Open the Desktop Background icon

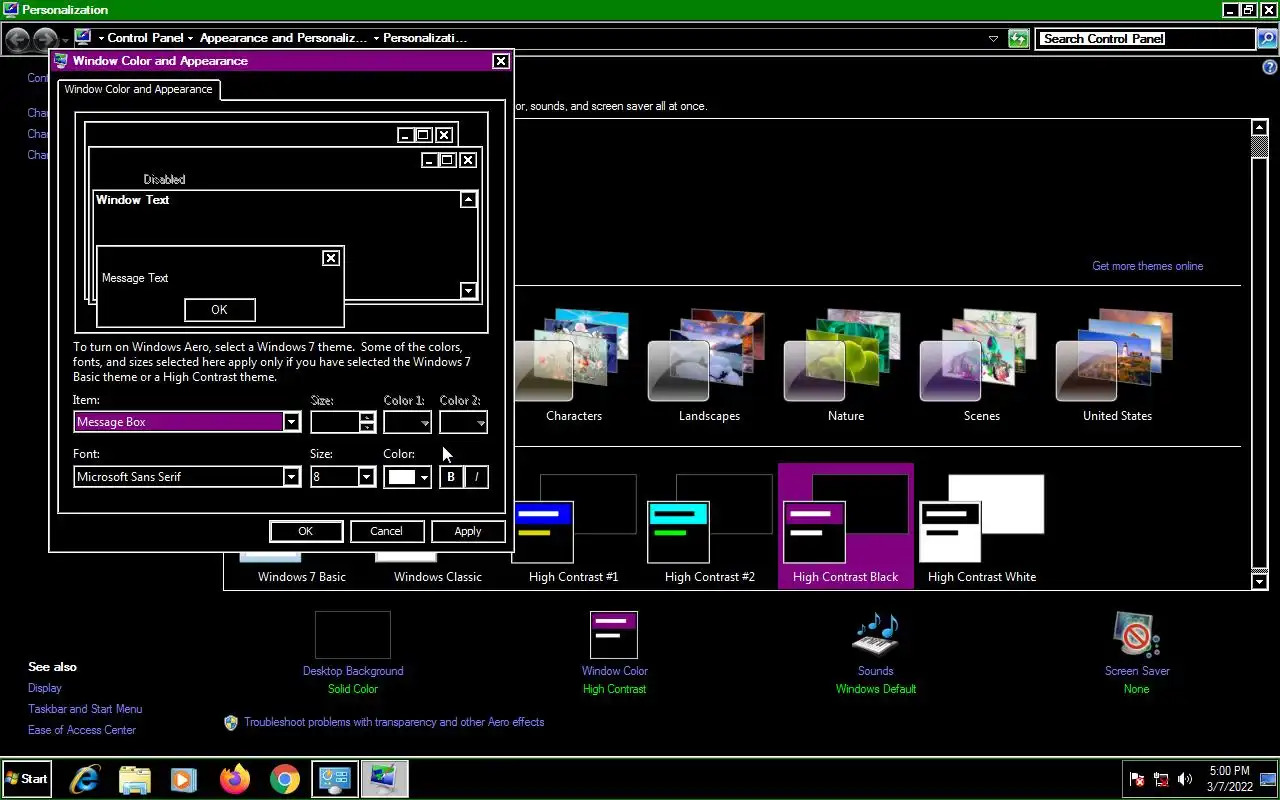pyautogui.click(x=353, y=635)
